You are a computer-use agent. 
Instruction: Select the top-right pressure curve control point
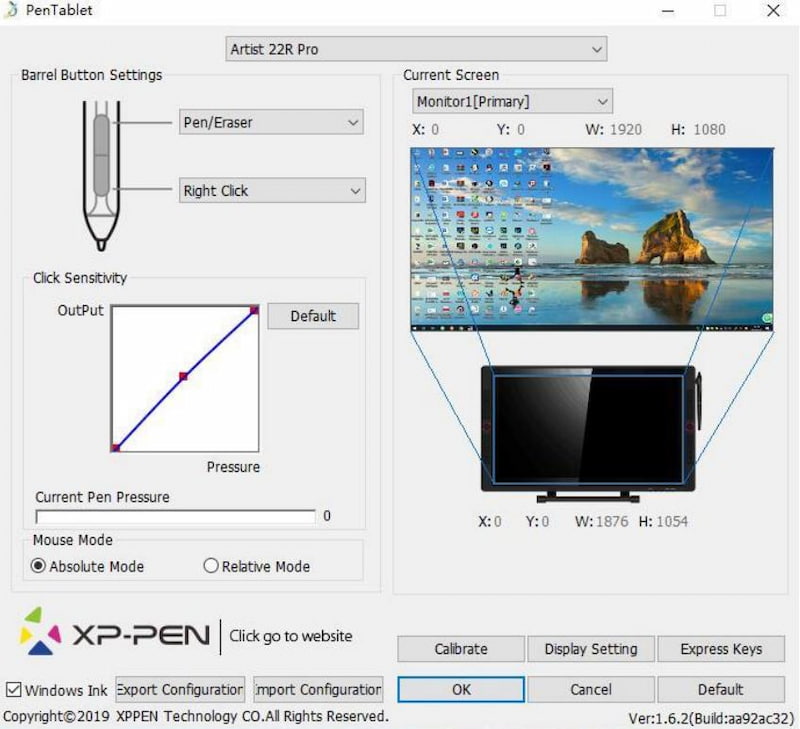[x=254, y=310]
